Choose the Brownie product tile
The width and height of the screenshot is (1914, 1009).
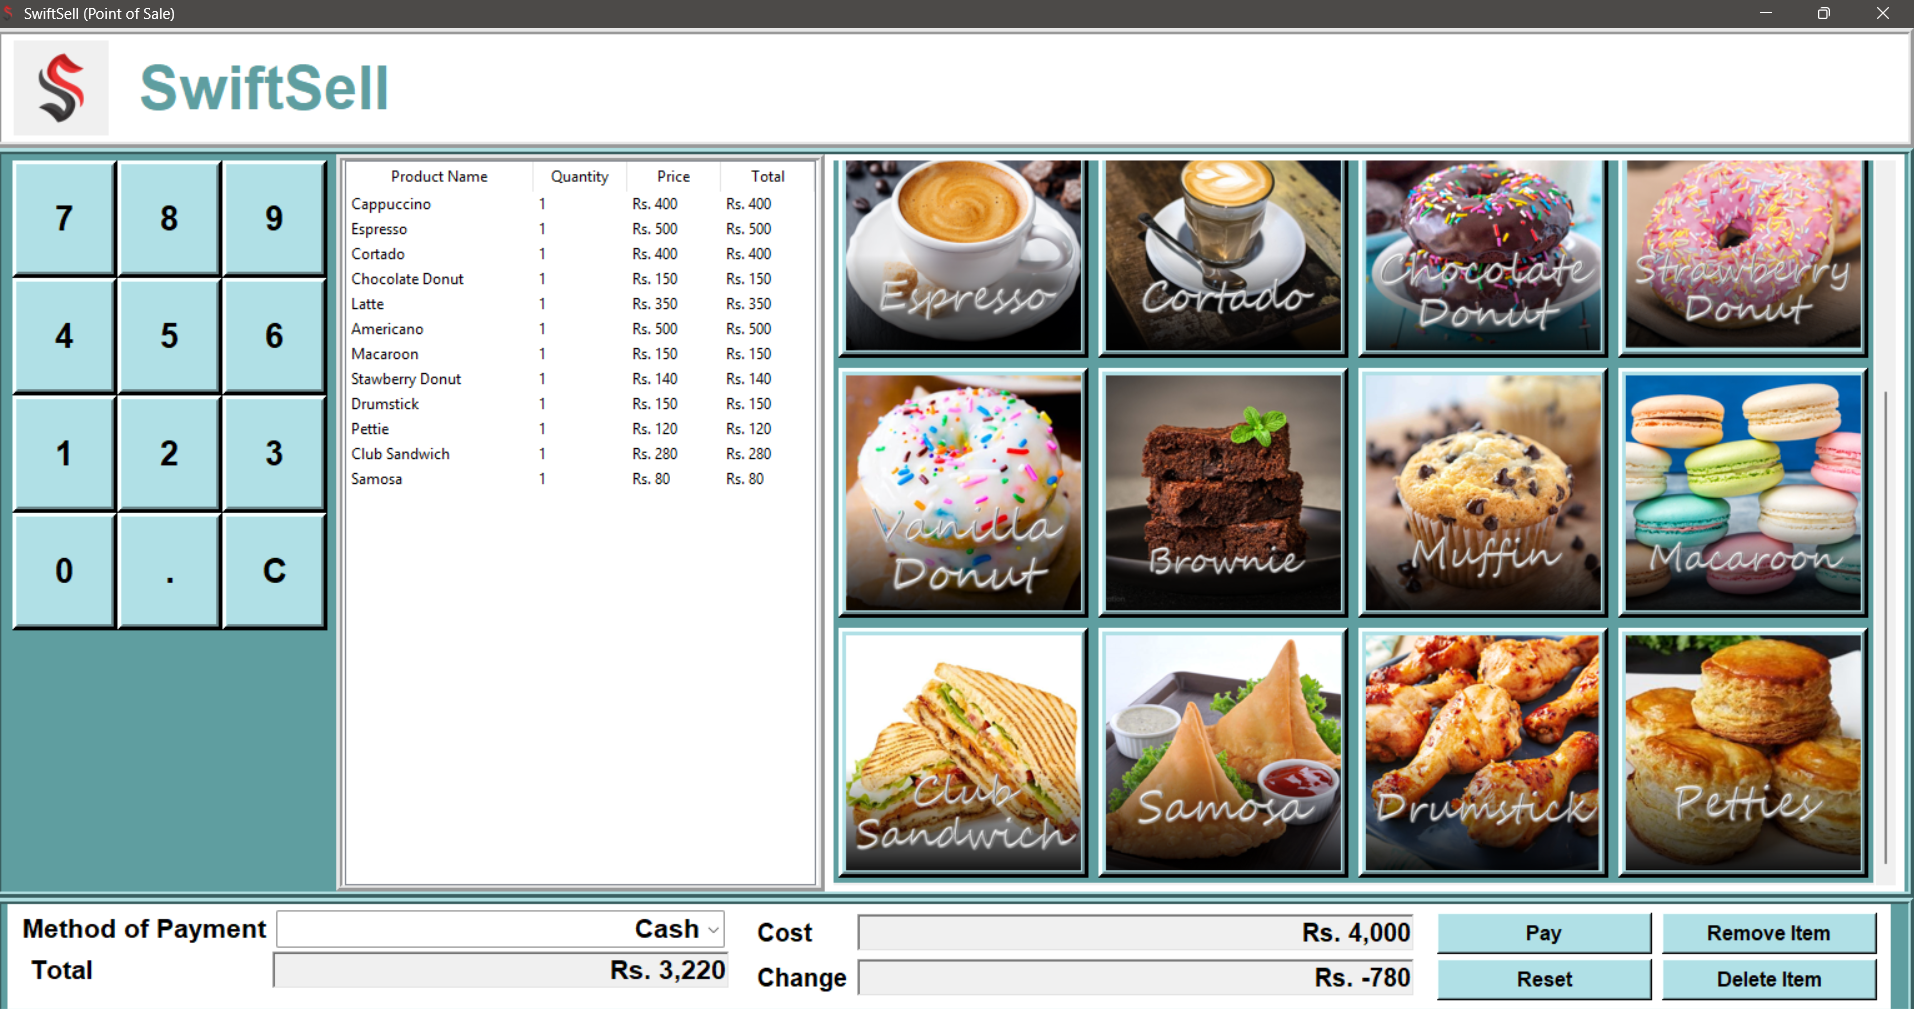coord(1223,492)
